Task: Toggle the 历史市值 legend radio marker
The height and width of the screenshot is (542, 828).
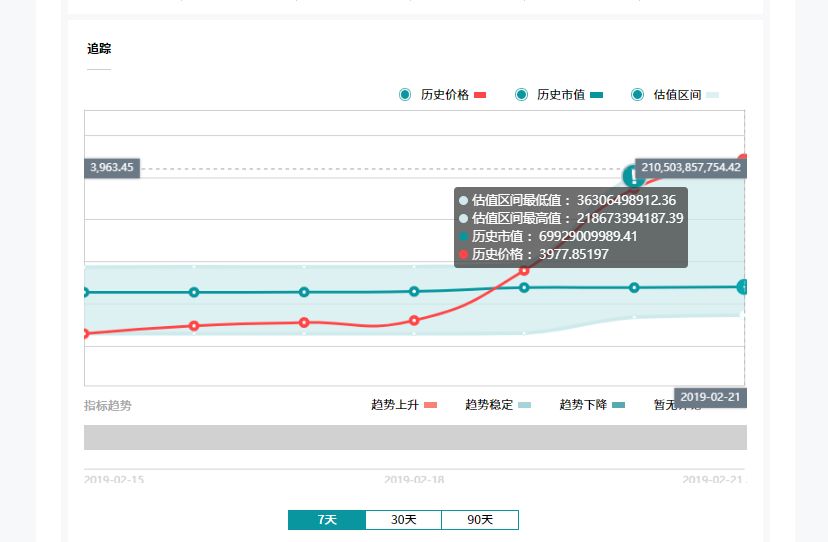Action: pyautogui.click(x=521, y=95)
